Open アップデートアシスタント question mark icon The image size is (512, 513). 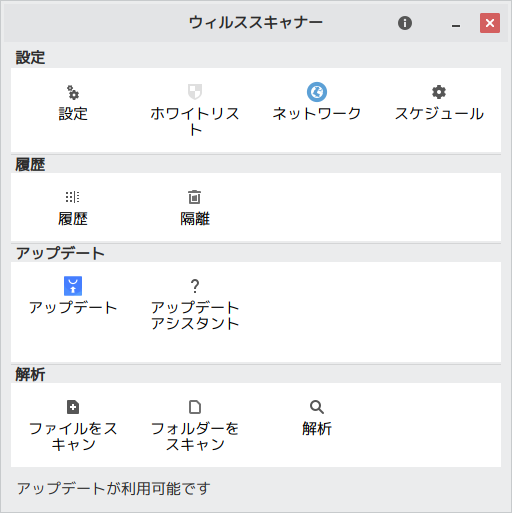pyautogui.click(x=195, y=286)
